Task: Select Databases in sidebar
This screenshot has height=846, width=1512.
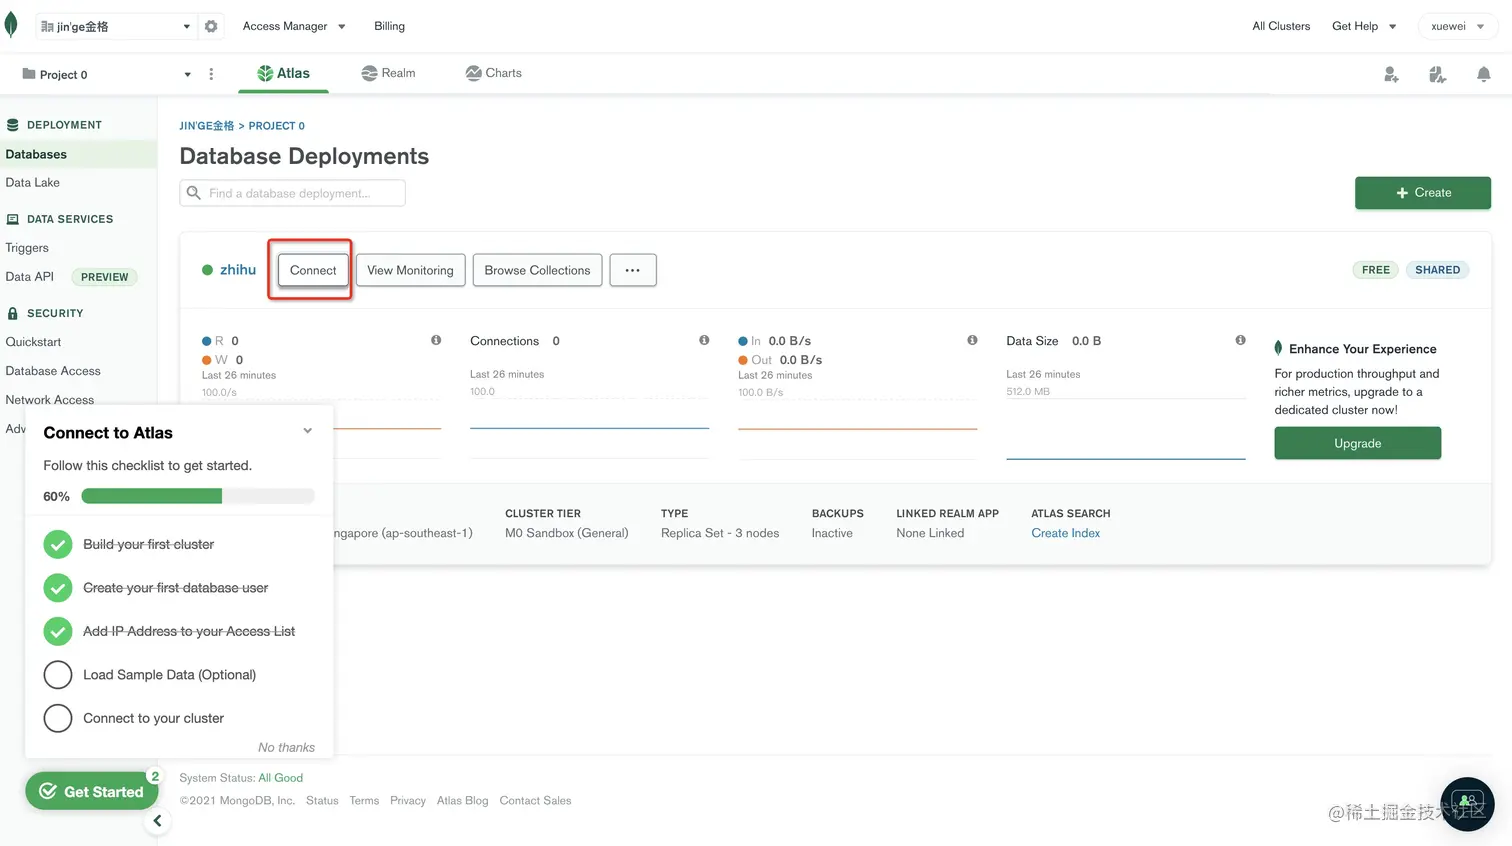Action: tap(78, 154)
